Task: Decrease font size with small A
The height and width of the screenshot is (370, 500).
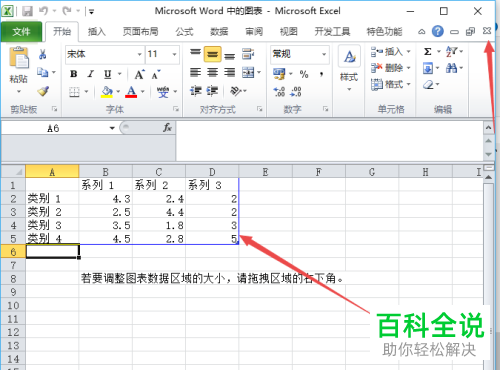Action: tap(156, 74)
